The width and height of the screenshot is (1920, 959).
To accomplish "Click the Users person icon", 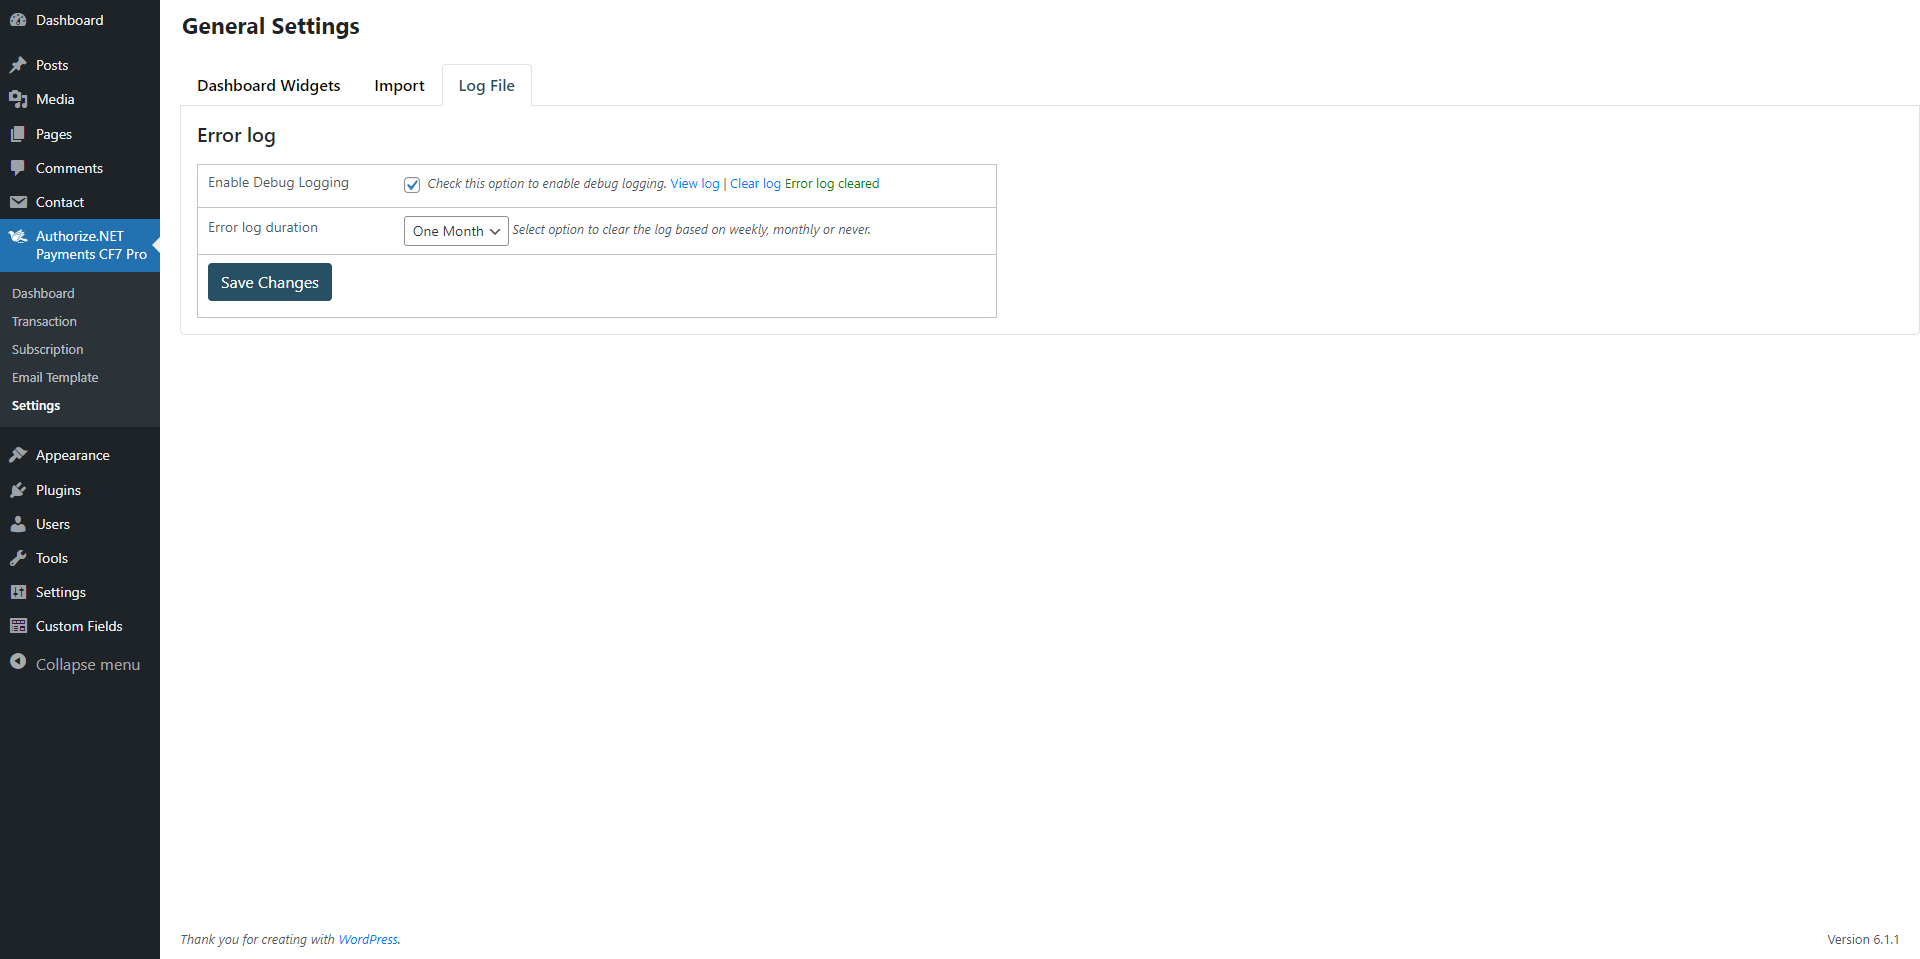I will click(x=18, y=524).
